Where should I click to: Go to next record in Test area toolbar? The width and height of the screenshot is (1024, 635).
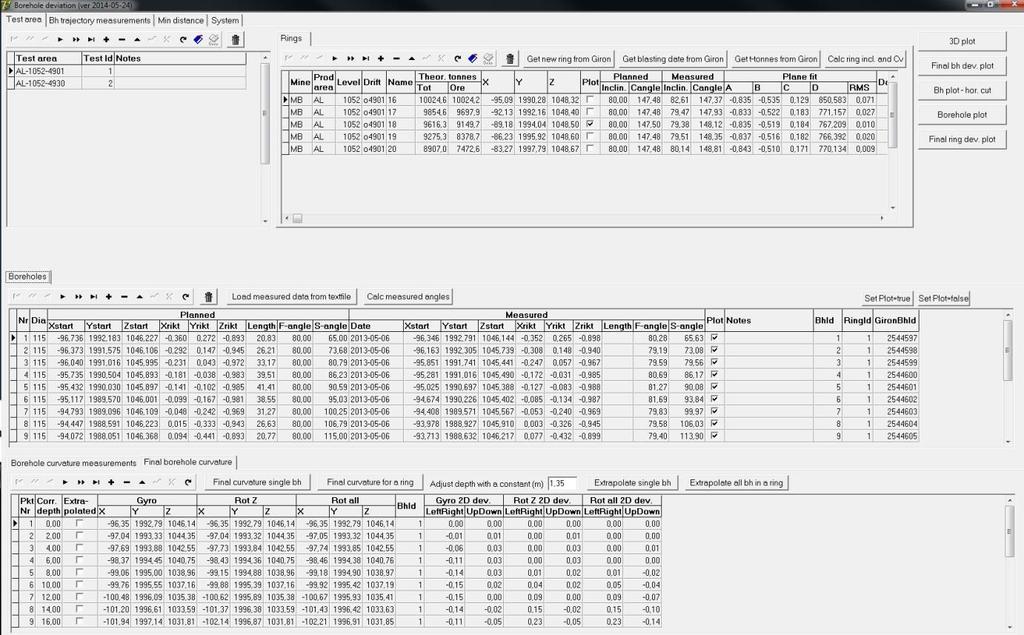click(61, 40)
